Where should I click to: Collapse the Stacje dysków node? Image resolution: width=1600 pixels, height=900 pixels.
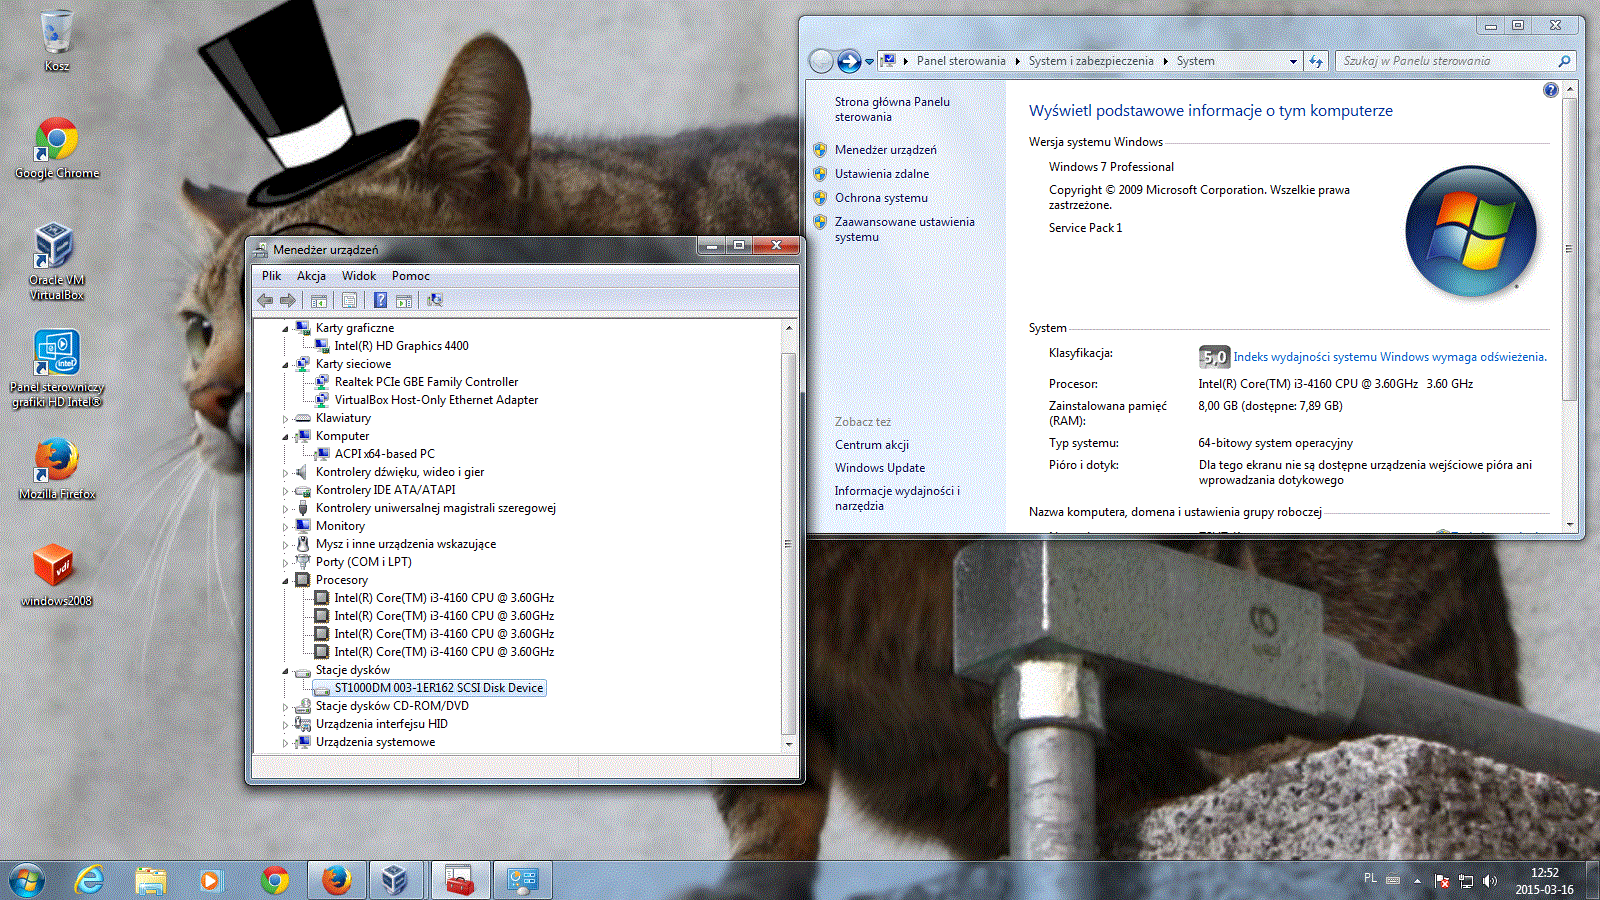286,670
